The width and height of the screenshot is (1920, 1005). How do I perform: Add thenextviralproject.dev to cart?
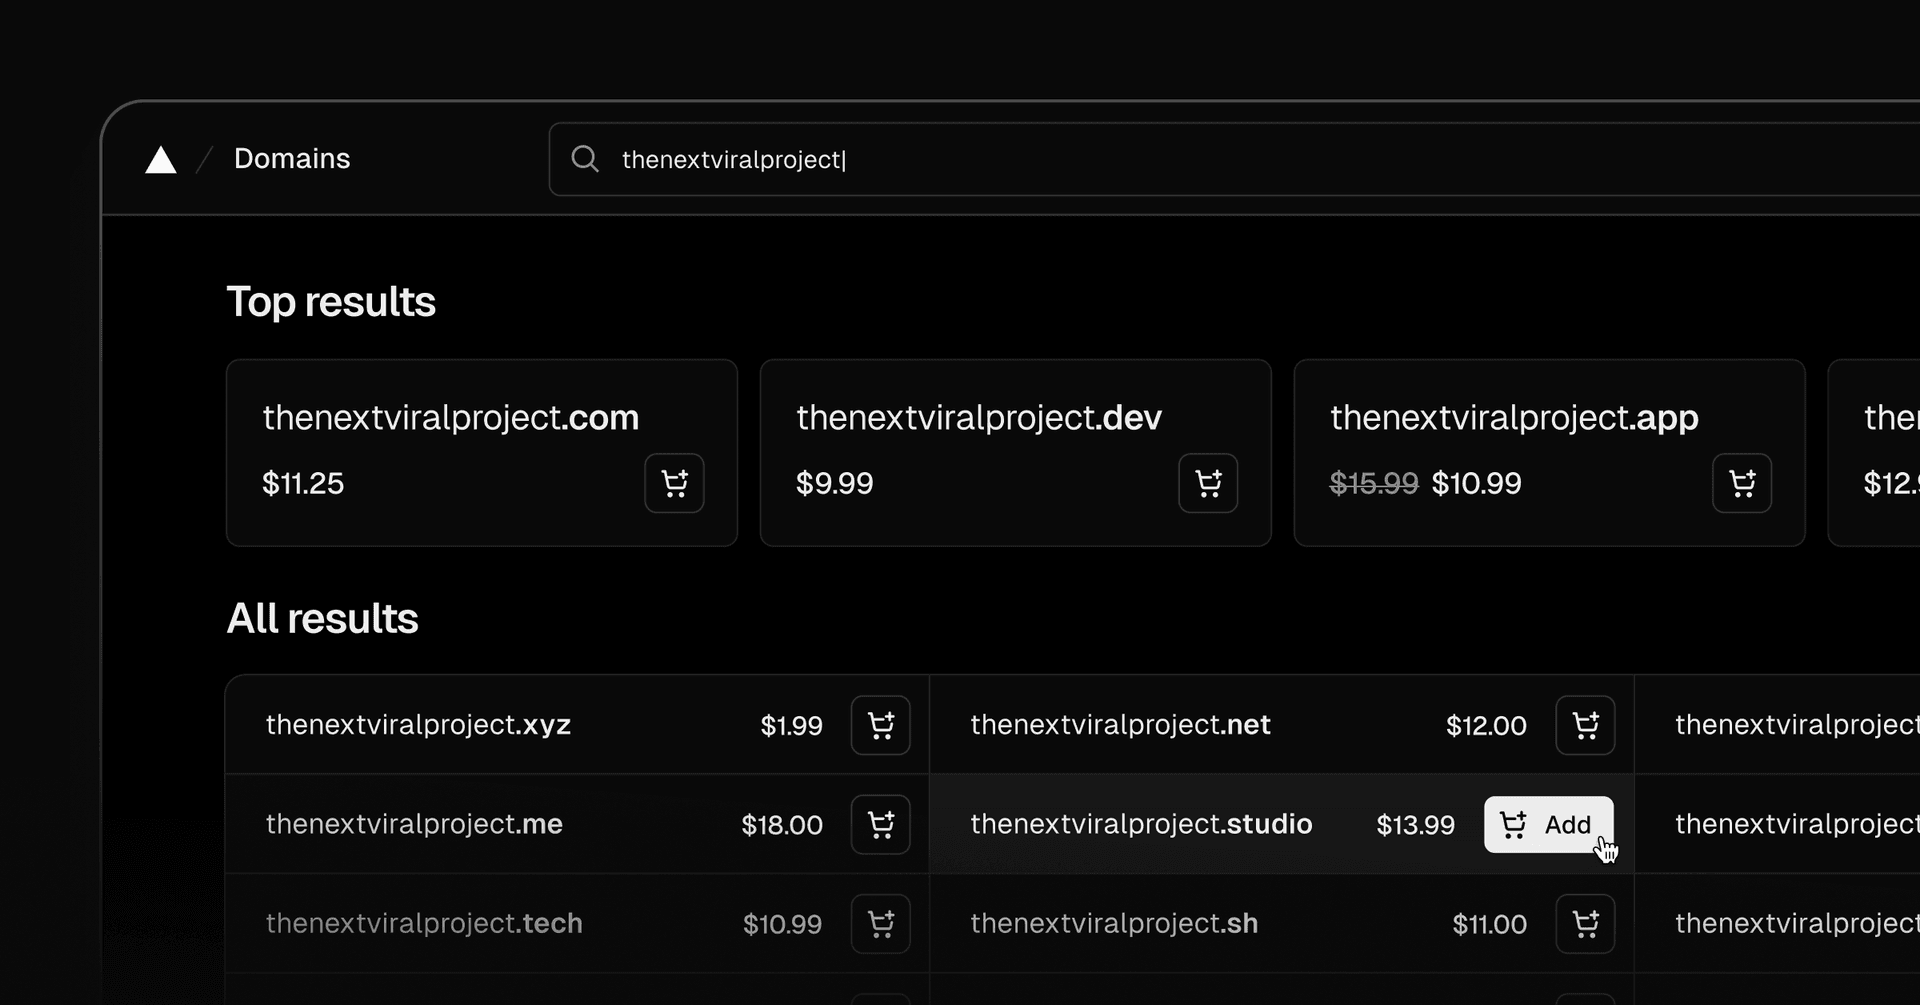[x=1208, y=484]
